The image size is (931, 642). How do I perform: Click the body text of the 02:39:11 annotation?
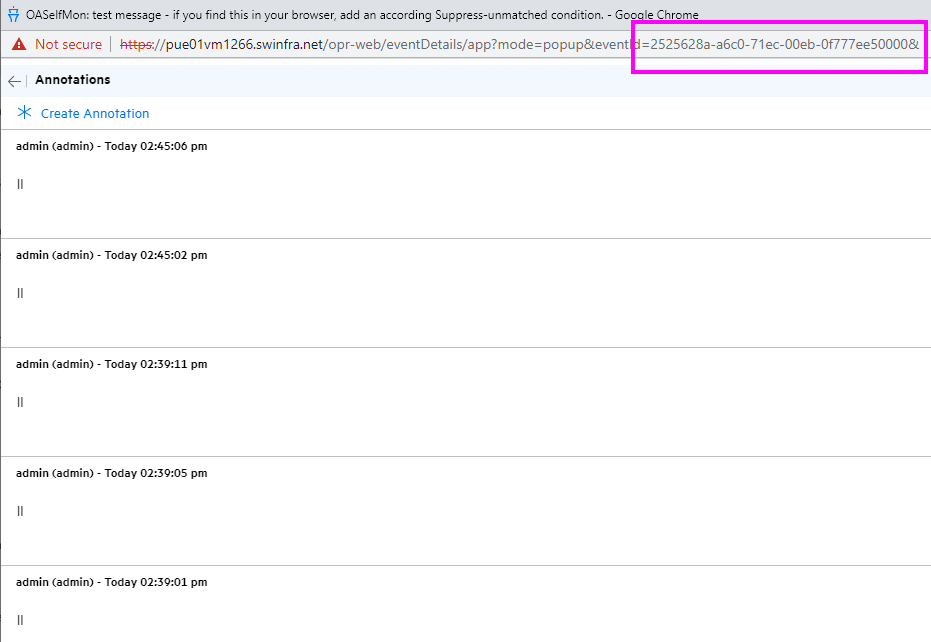click(20, 402)
